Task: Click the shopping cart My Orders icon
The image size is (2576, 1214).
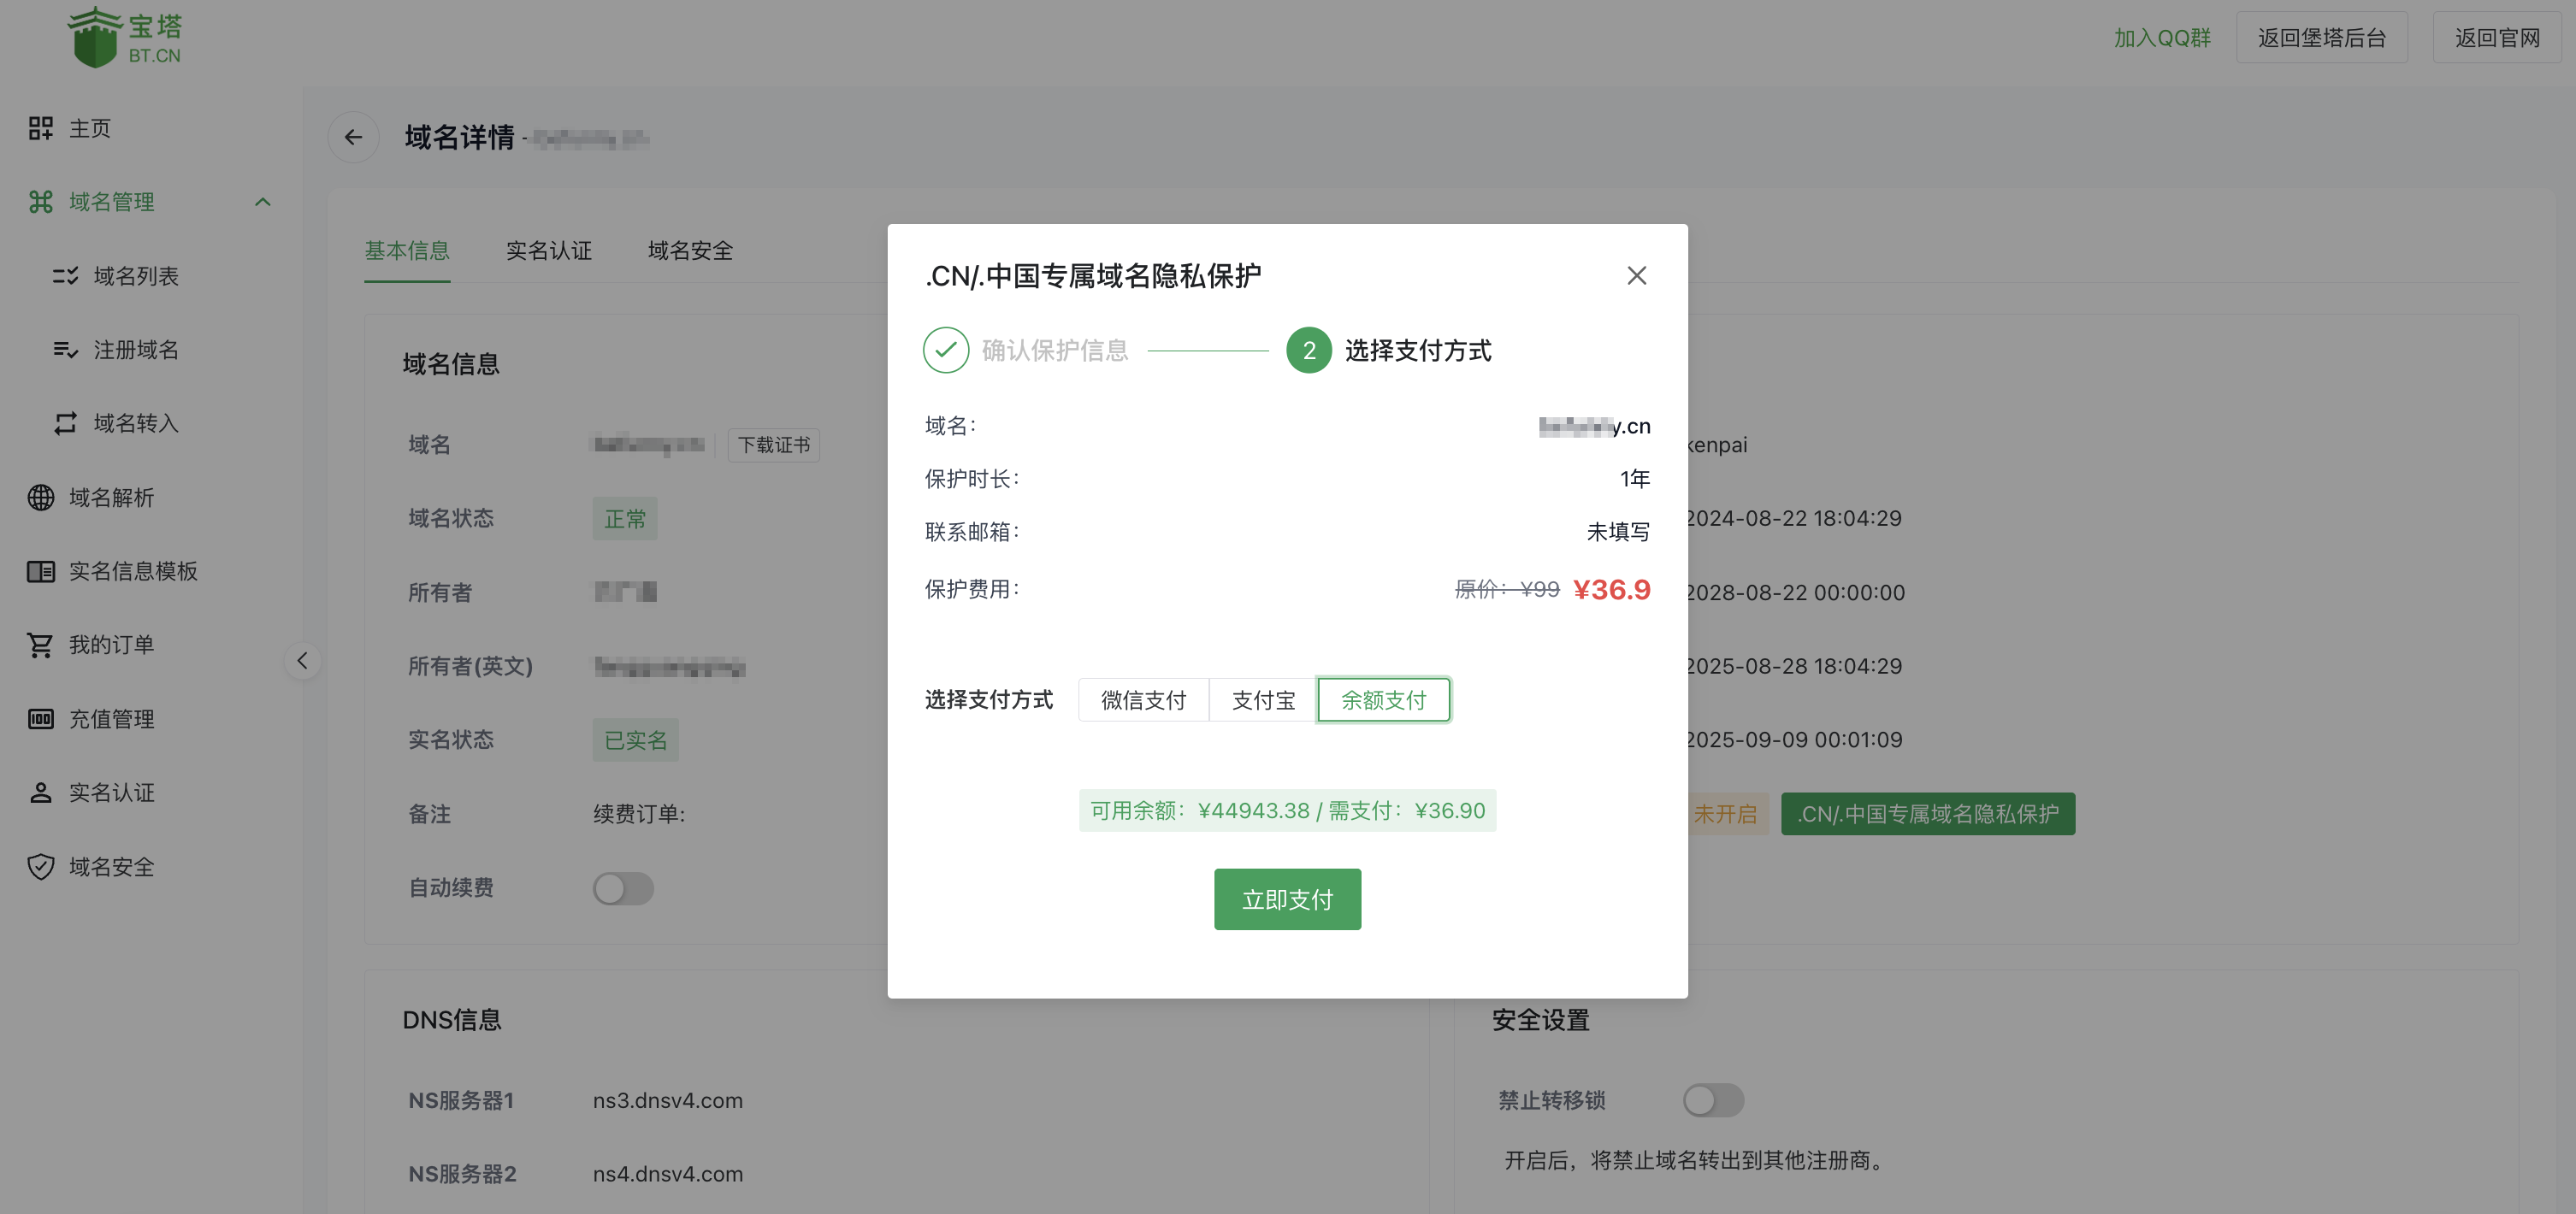Action: point(40,645)
